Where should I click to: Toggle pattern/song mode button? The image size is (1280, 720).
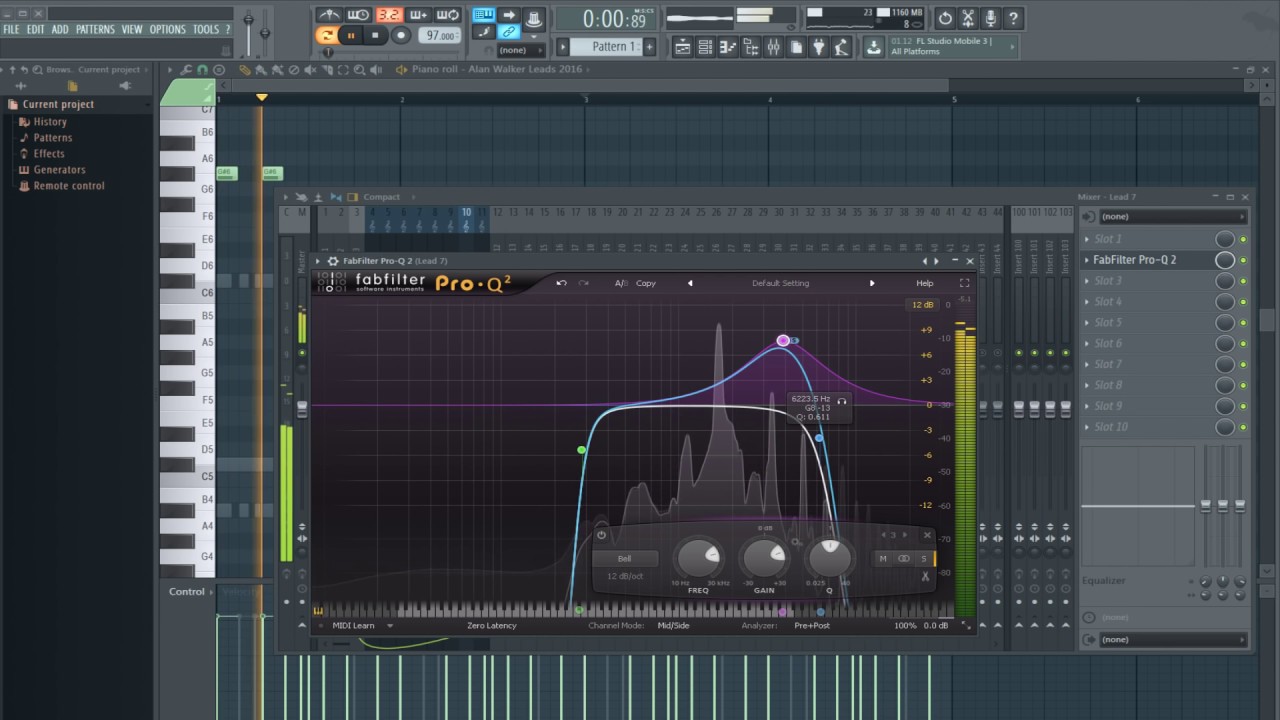(326, 35)
